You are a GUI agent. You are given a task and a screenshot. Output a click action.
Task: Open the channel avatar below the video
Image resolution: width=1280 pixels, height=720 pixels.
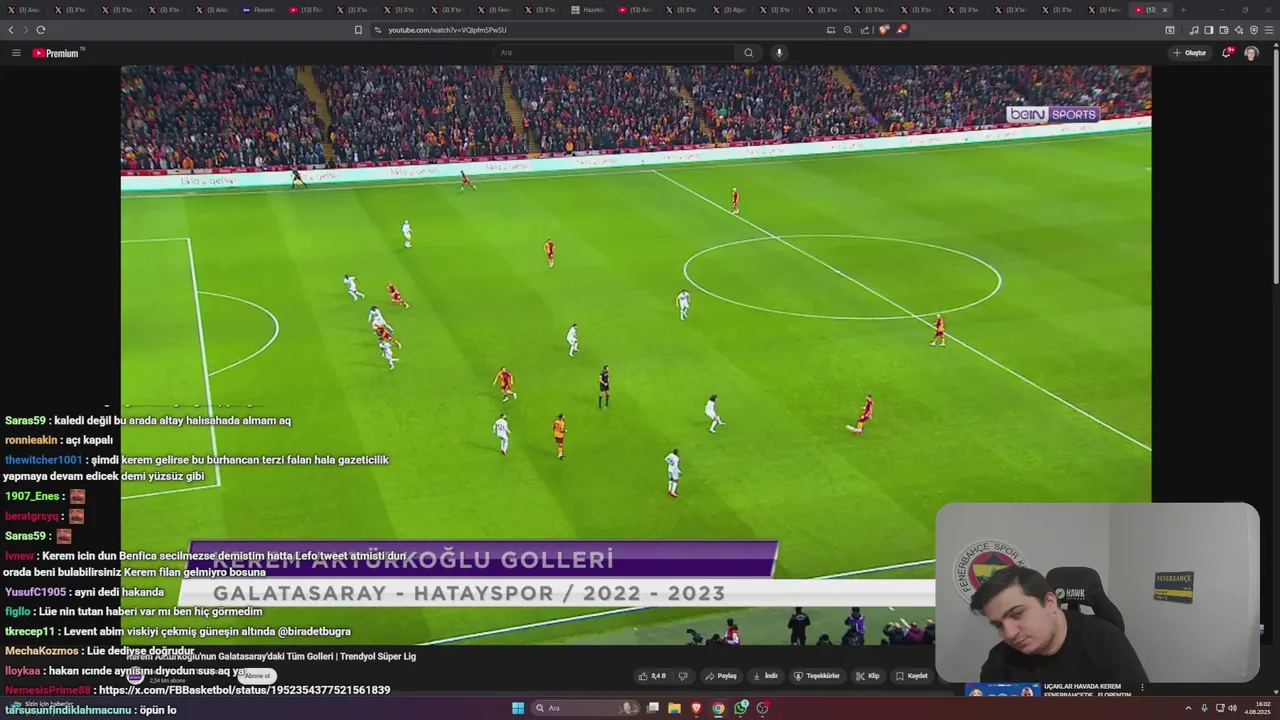135,677
